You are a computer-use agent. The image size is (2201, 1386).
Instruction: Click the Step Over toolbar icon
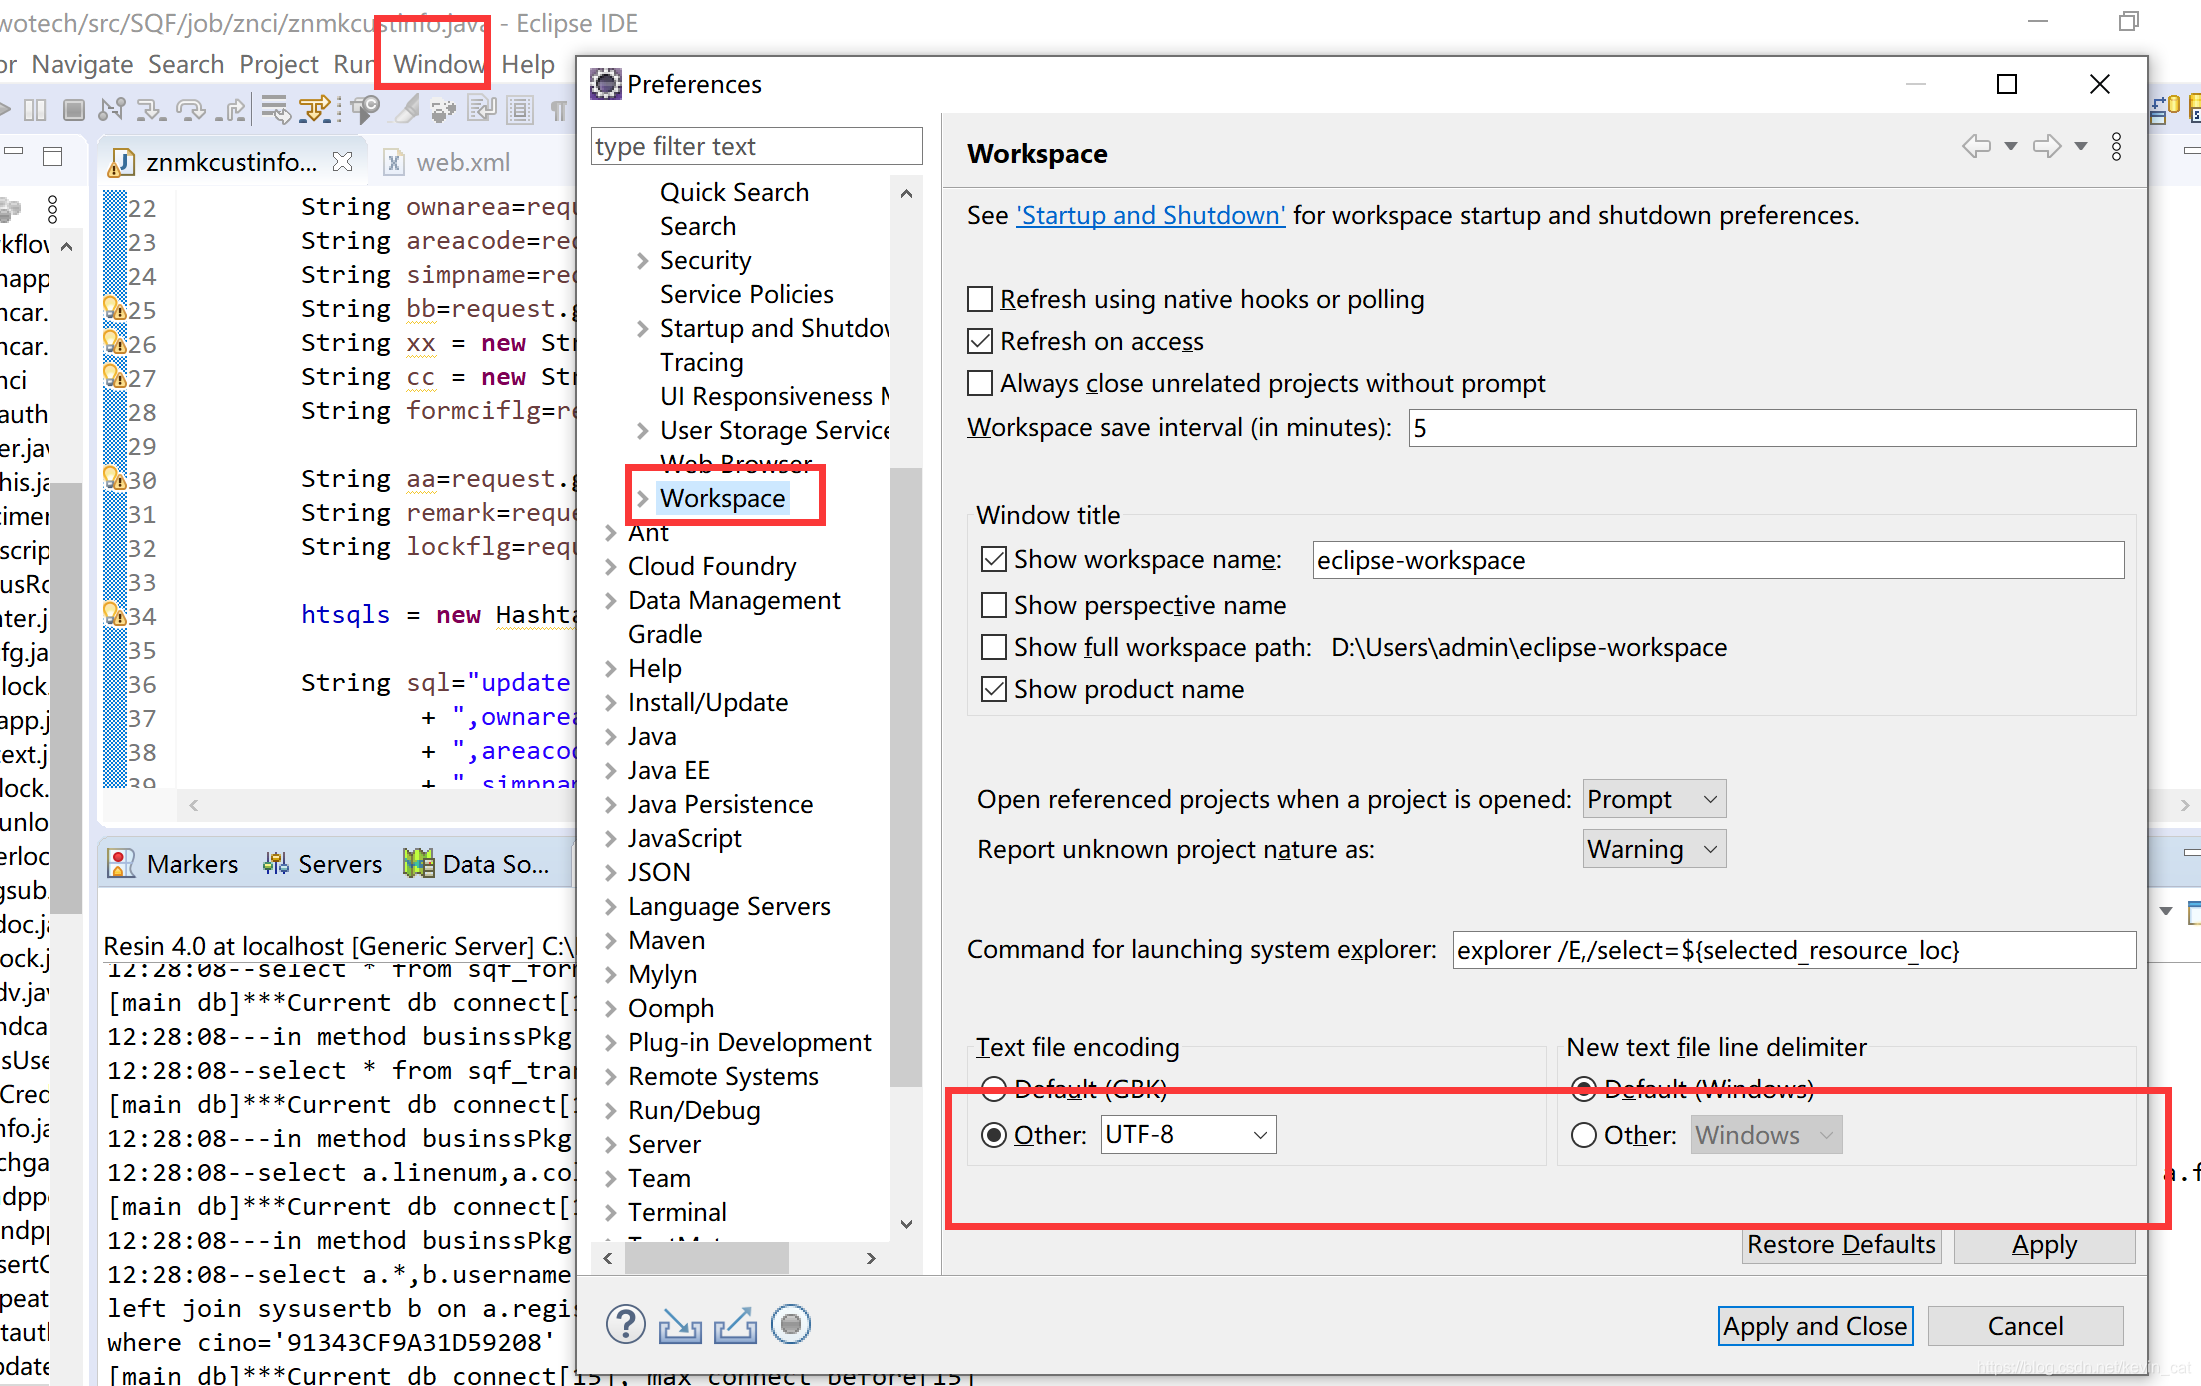(x=191, y=109)
